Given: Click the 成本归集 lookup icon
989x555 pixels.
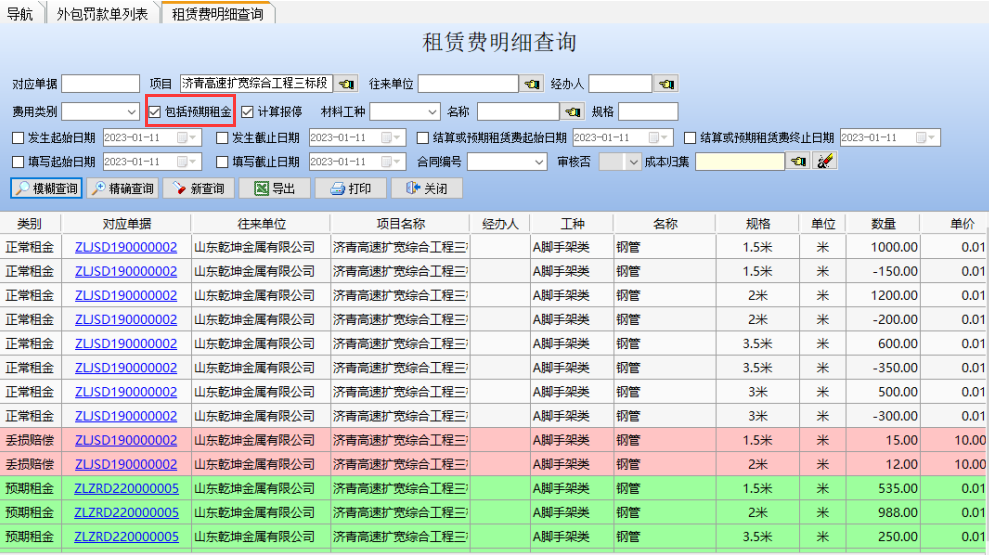Looking at the screenshot, I should [798, 161].
